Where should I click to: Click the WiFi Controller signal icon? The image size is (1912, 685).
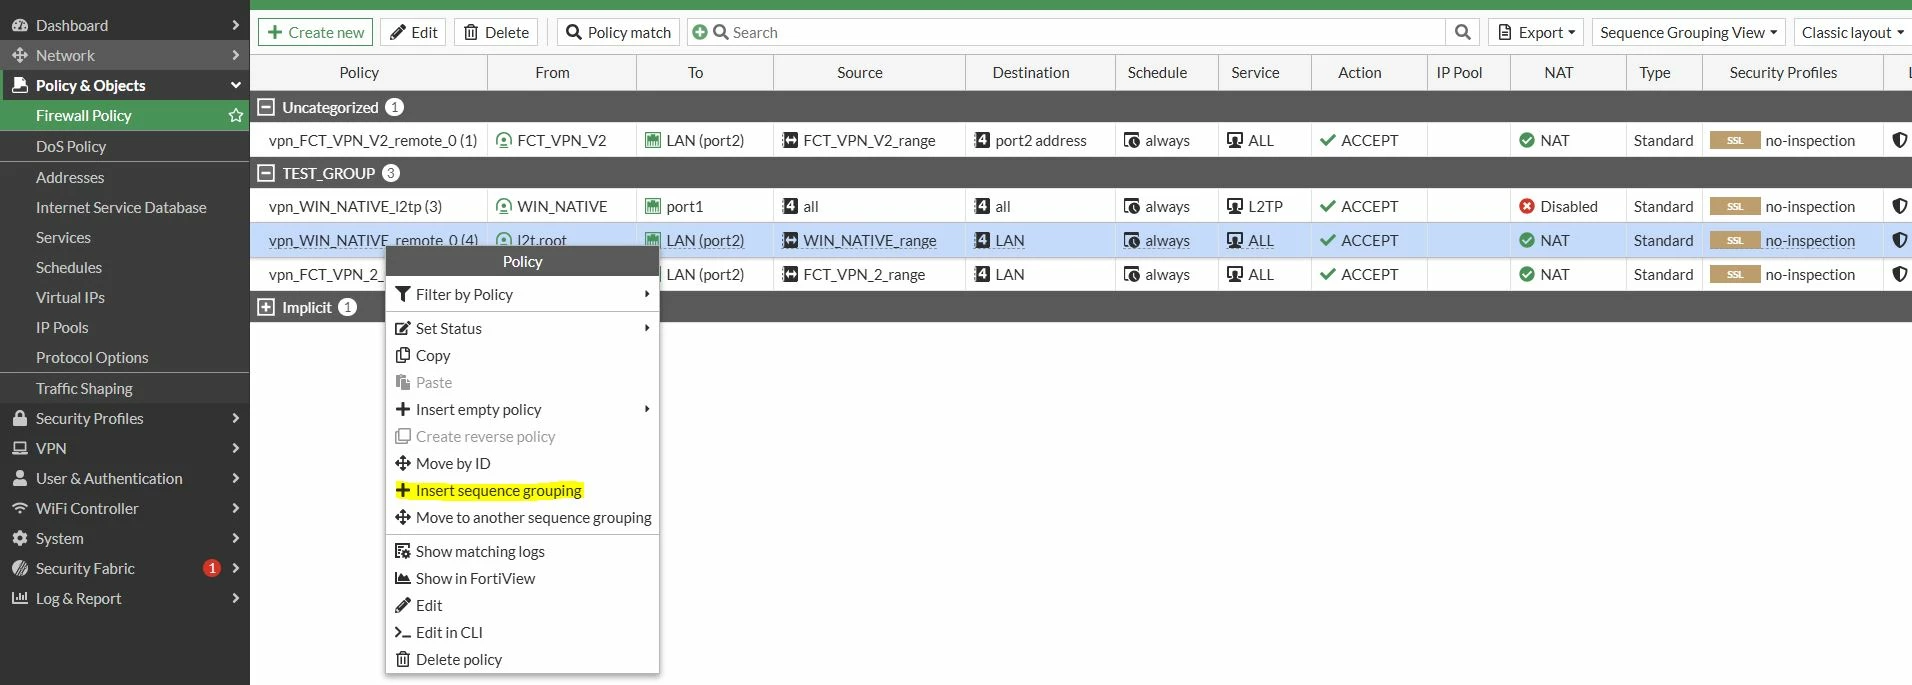click(x=20, y=508)
